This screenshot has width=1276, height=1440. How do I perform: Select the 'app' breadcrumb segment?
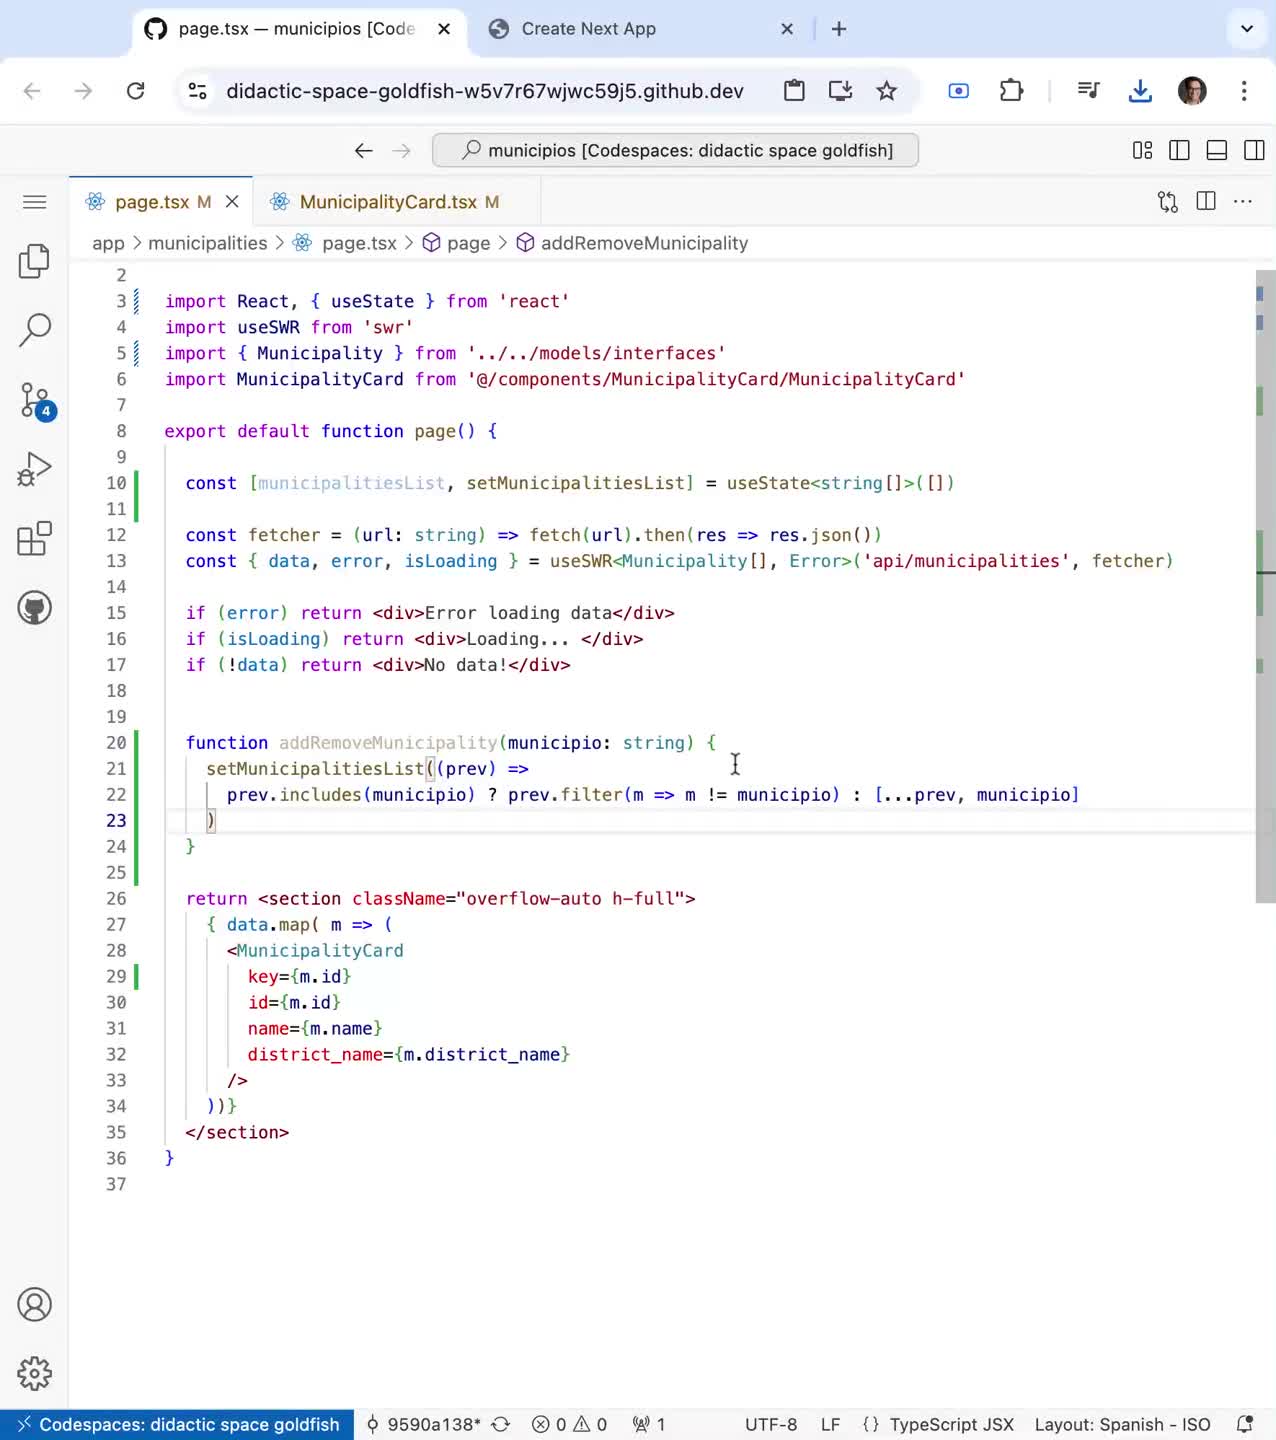click(x=108, y=243)
